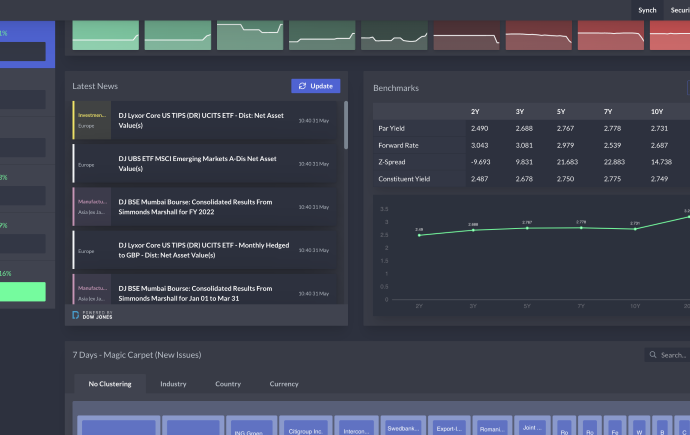The height and width of the screenshot is (435, 690).
Task: Click the Forward Rate value 2.539
Action: pos(612,145)
